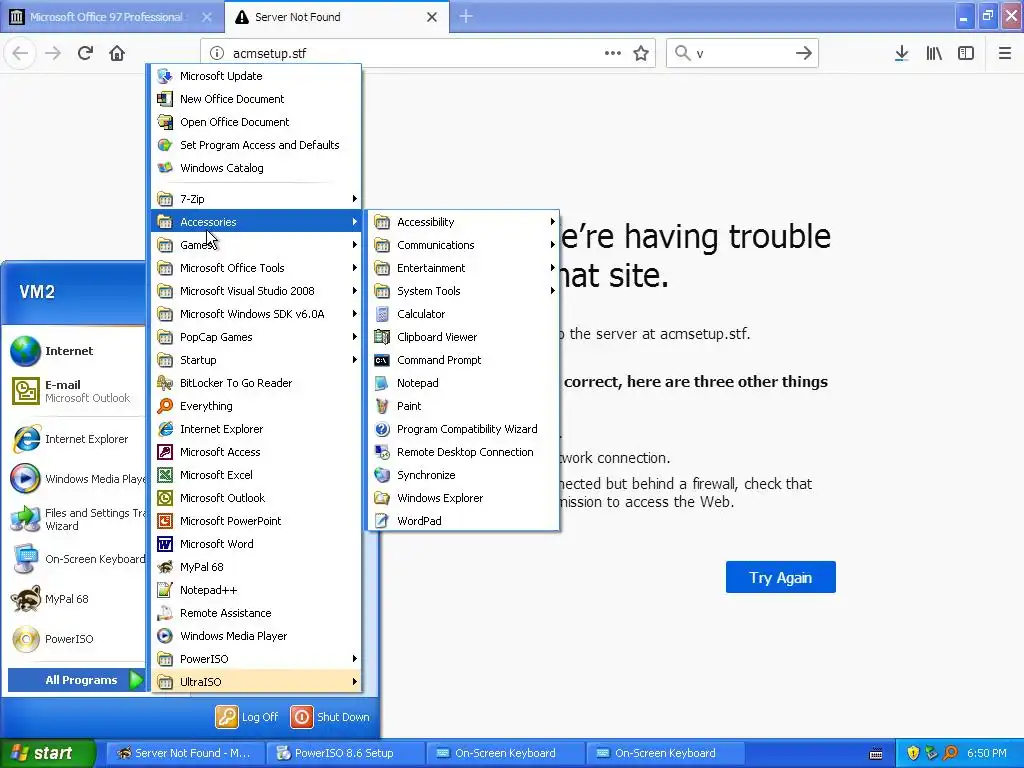
Task: Launch WordPad
Action: (x=463, y=521)
